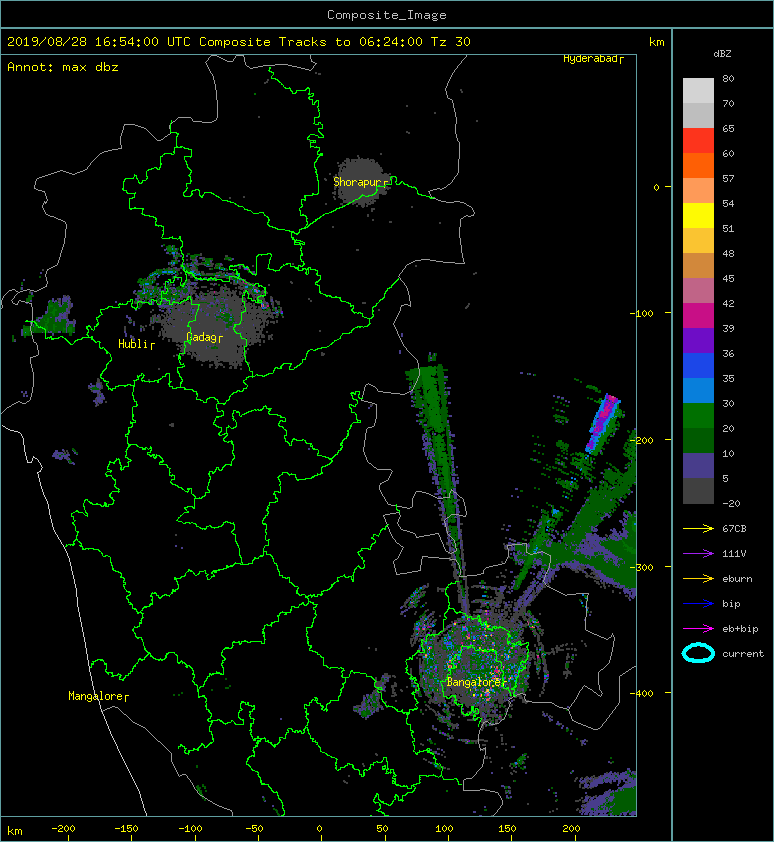Click the 'eb+bip' legend label

coord(740,629)
